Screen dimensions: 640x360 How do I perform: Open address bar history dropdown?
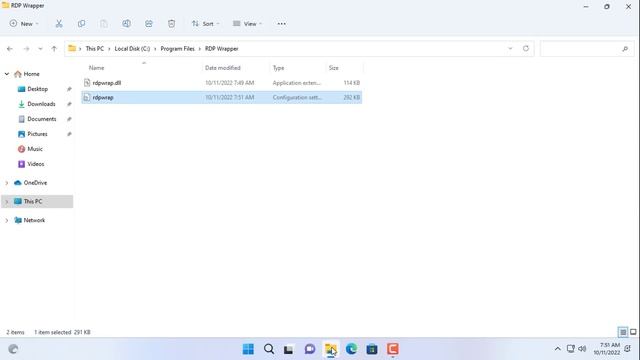click(510, 49)
